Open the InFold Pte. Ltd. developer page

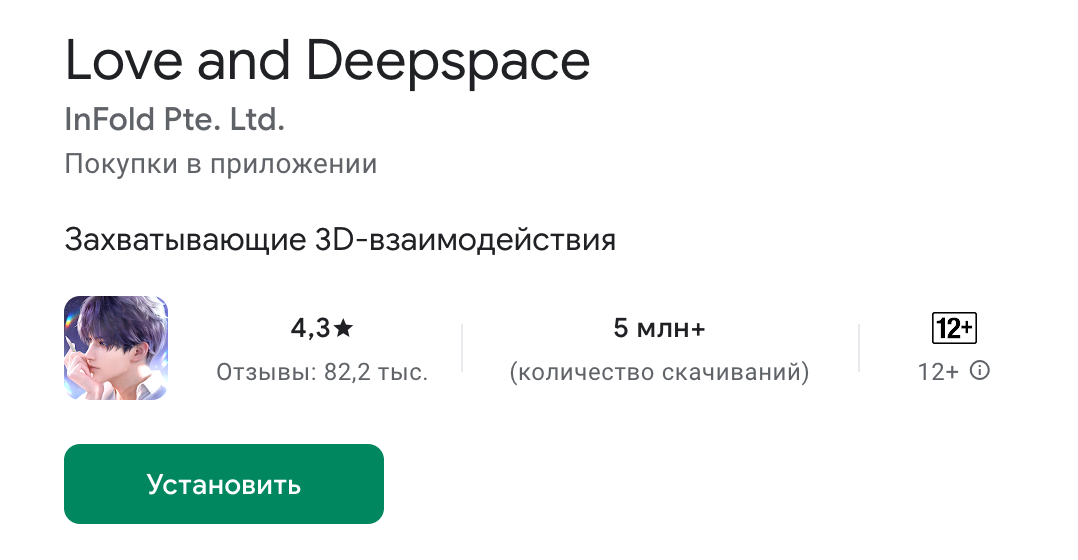pyautogui.click(x=175, y=120)
